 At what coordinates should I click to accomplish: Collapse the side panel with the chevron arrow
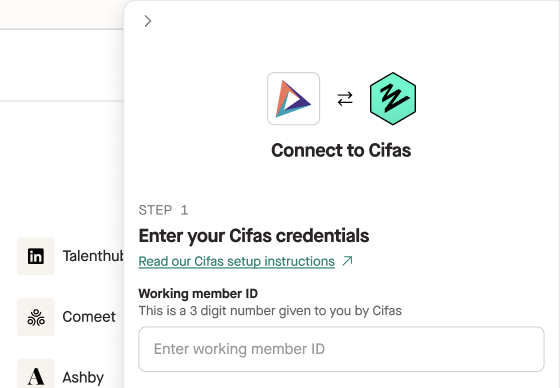148,21
